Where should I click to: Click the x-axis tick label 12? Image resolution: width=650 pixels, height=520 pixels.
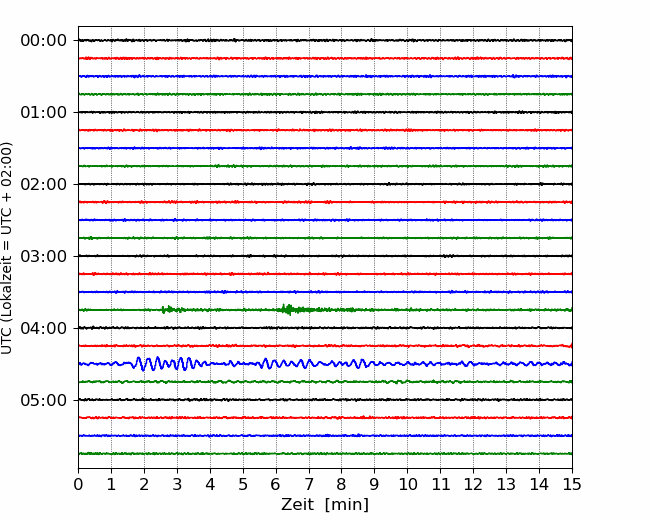pos(473,484)
